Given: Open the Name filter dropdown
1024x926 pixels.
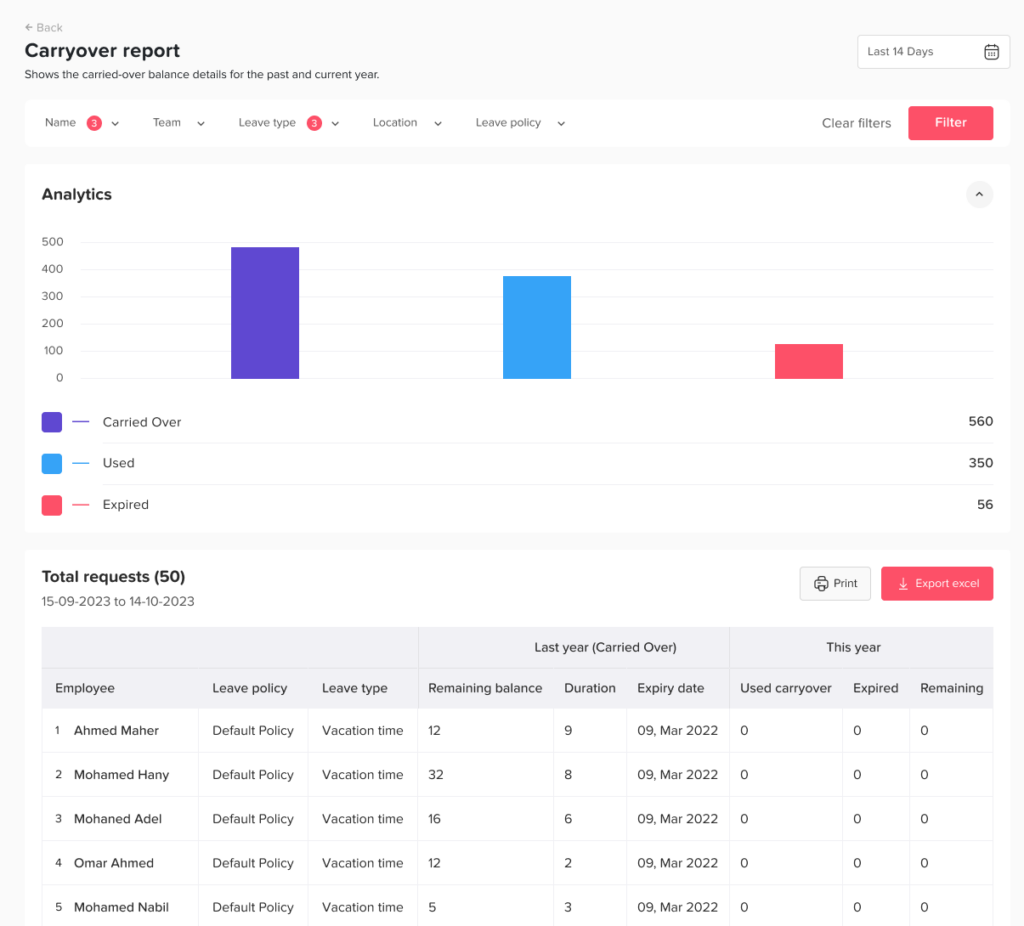Looking at the screenshot, I should point(81,123).
